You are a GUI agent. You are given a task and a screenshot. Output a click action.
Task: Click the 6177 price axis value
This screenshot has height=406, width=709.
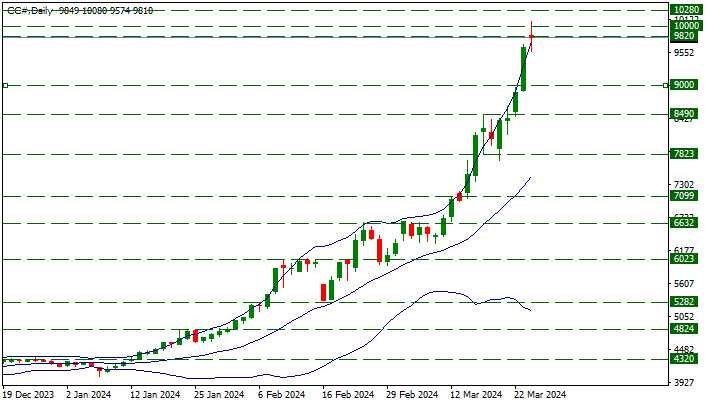684,250
